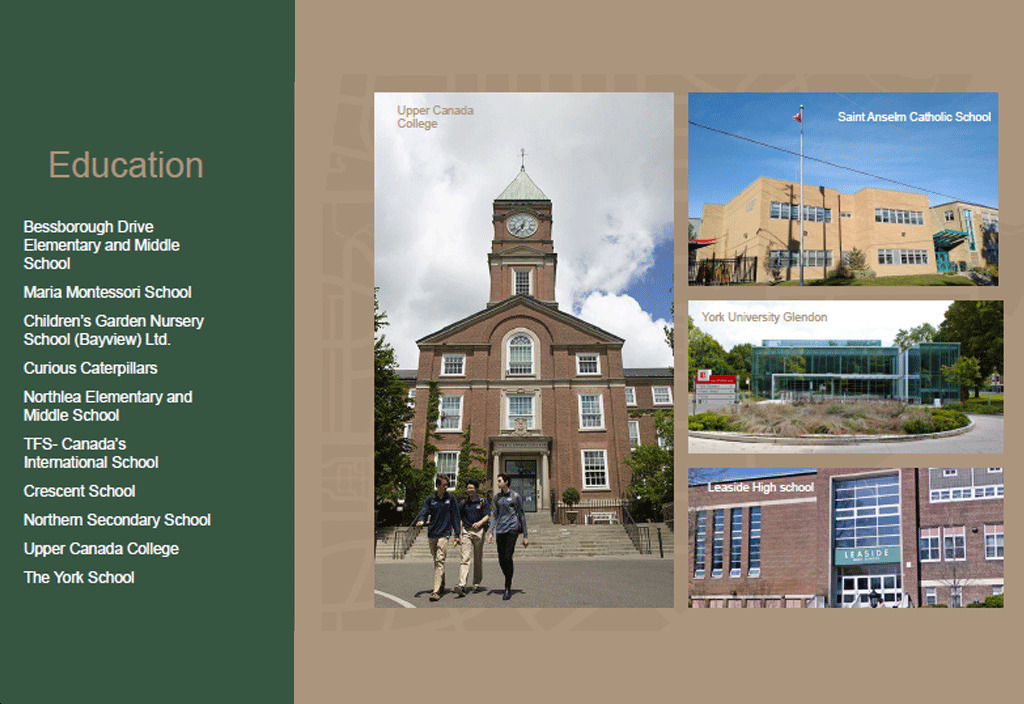Click the York University Glendon caption
This screenshot has height=704, width=1024.
pos(764,317)
